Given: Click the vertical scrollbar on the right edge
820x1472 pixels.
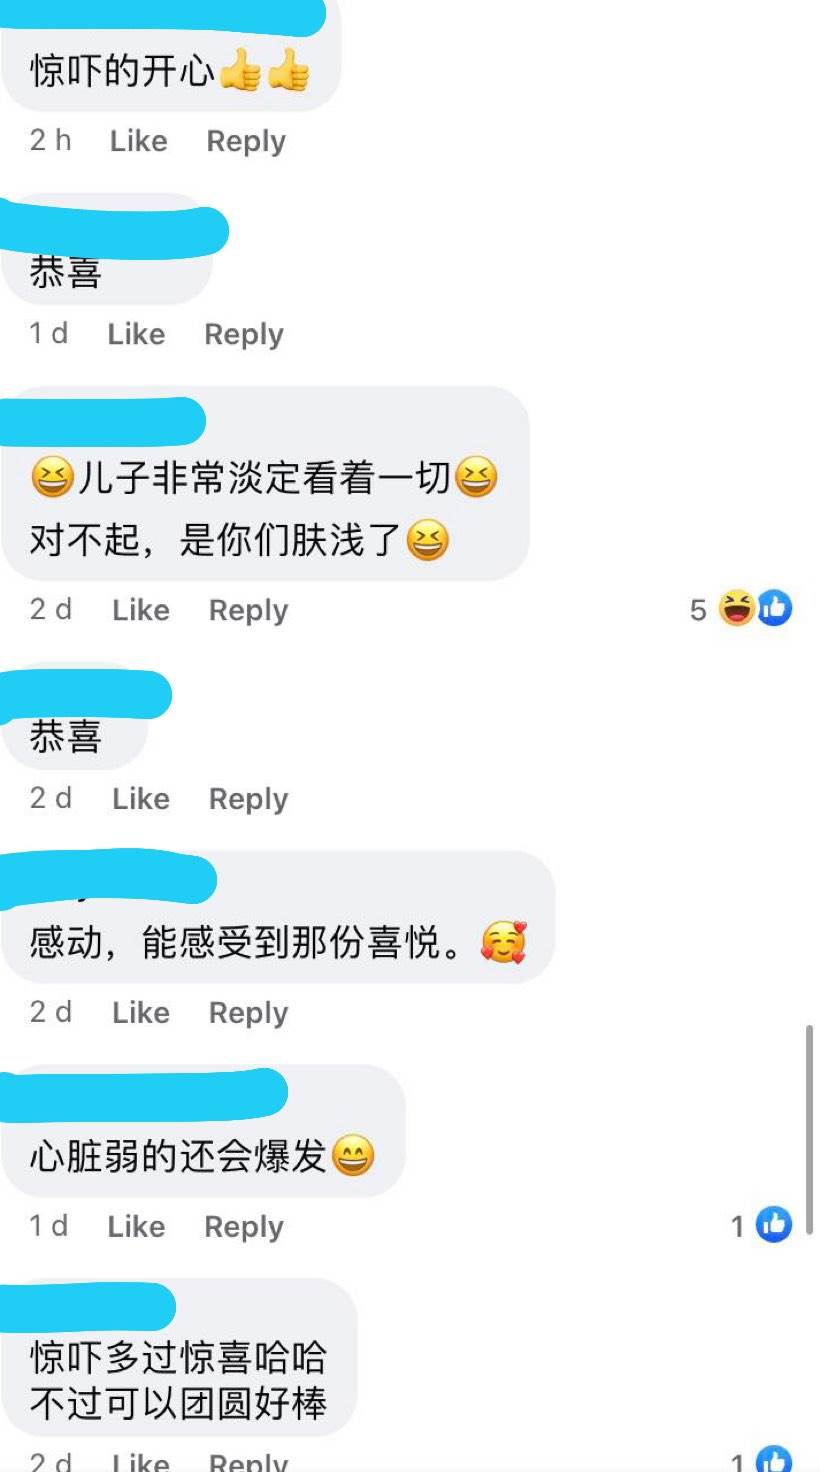Looking at the screenshot, I should click(x=809, y=1129).
